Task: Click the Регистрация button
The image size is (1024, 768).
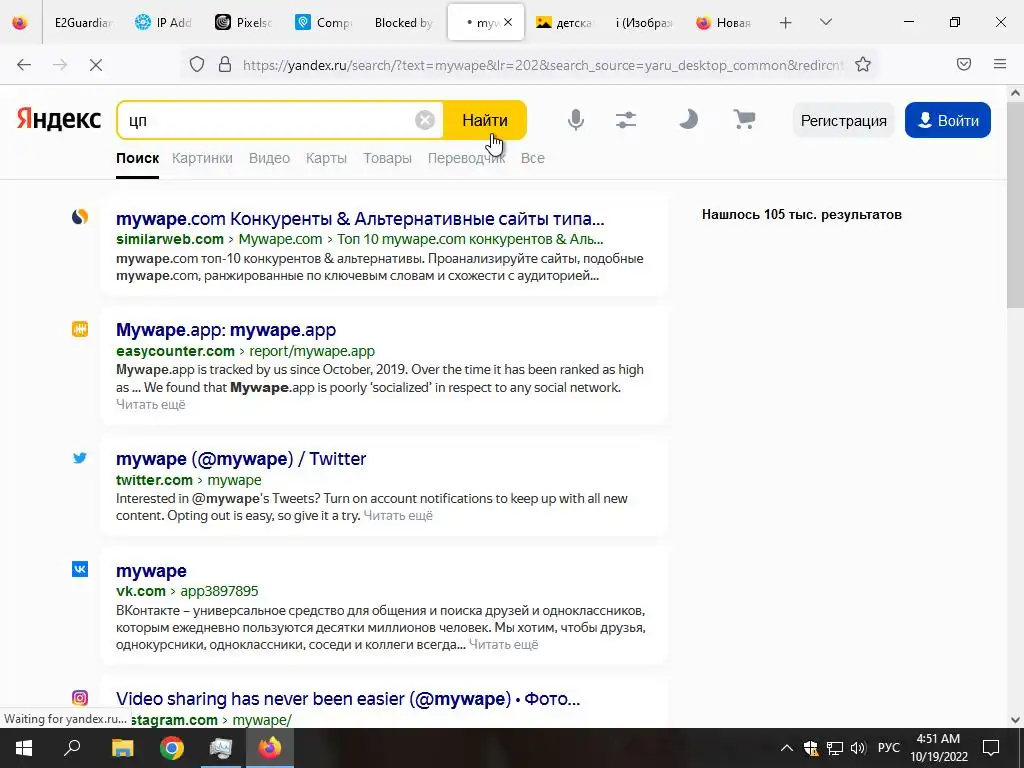Action: pos(843,120)
